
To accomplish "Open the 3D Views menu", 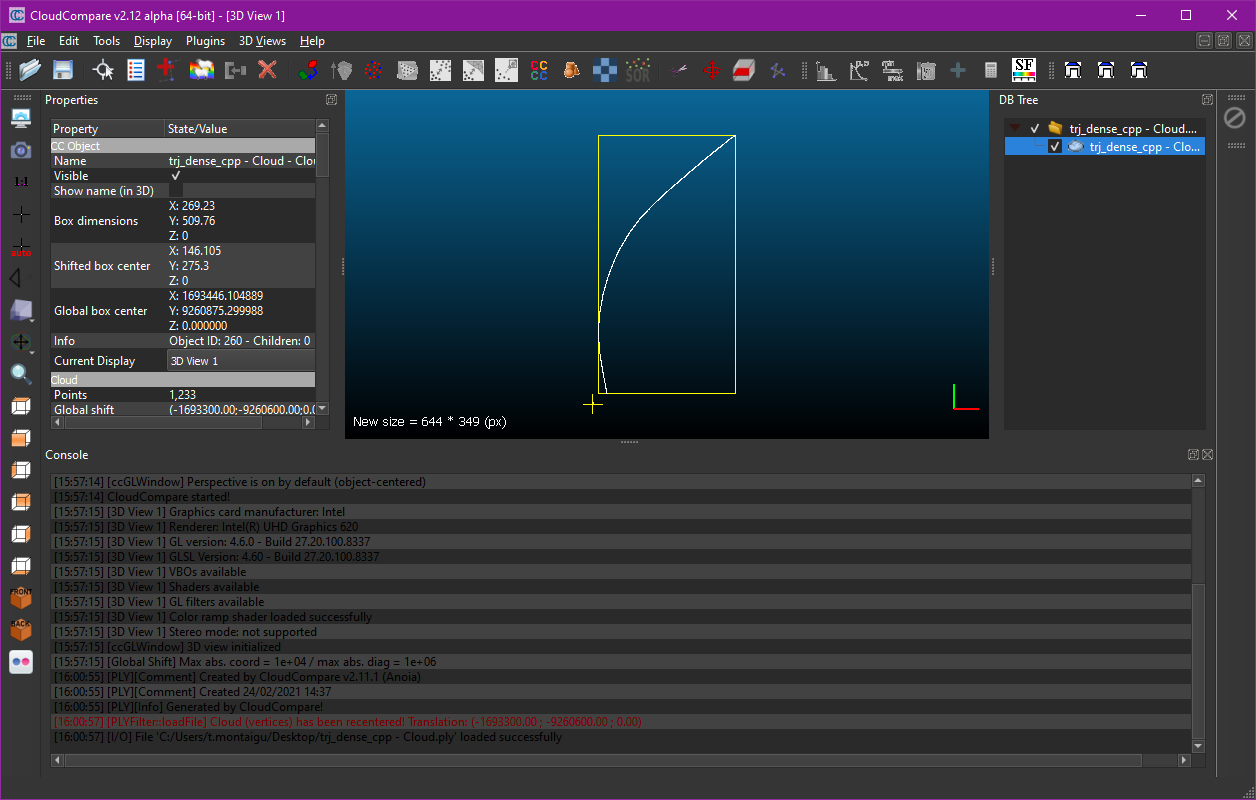I will (x=262, y=41).
